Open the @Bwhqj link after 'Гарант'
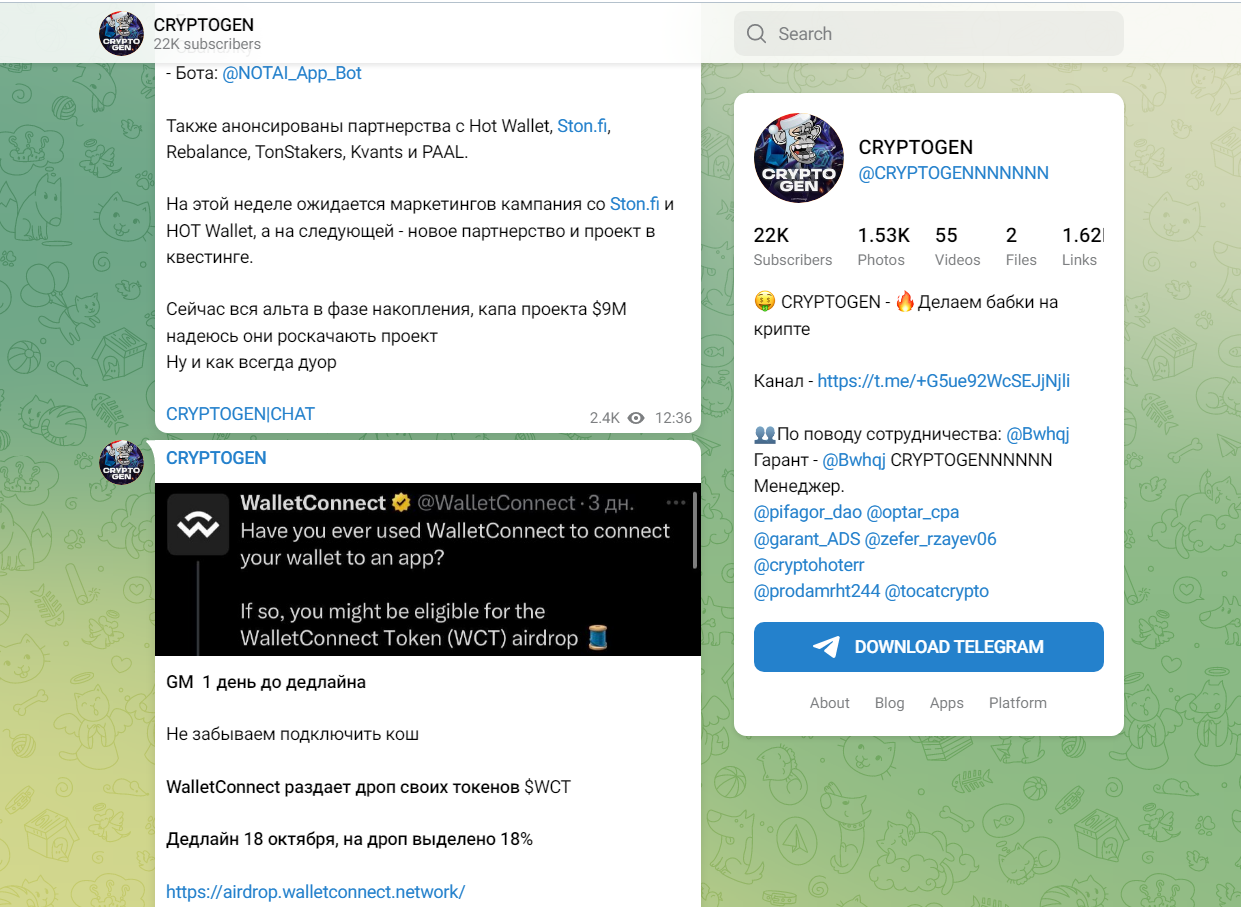The image size is (1241, 907). [854, 460]
